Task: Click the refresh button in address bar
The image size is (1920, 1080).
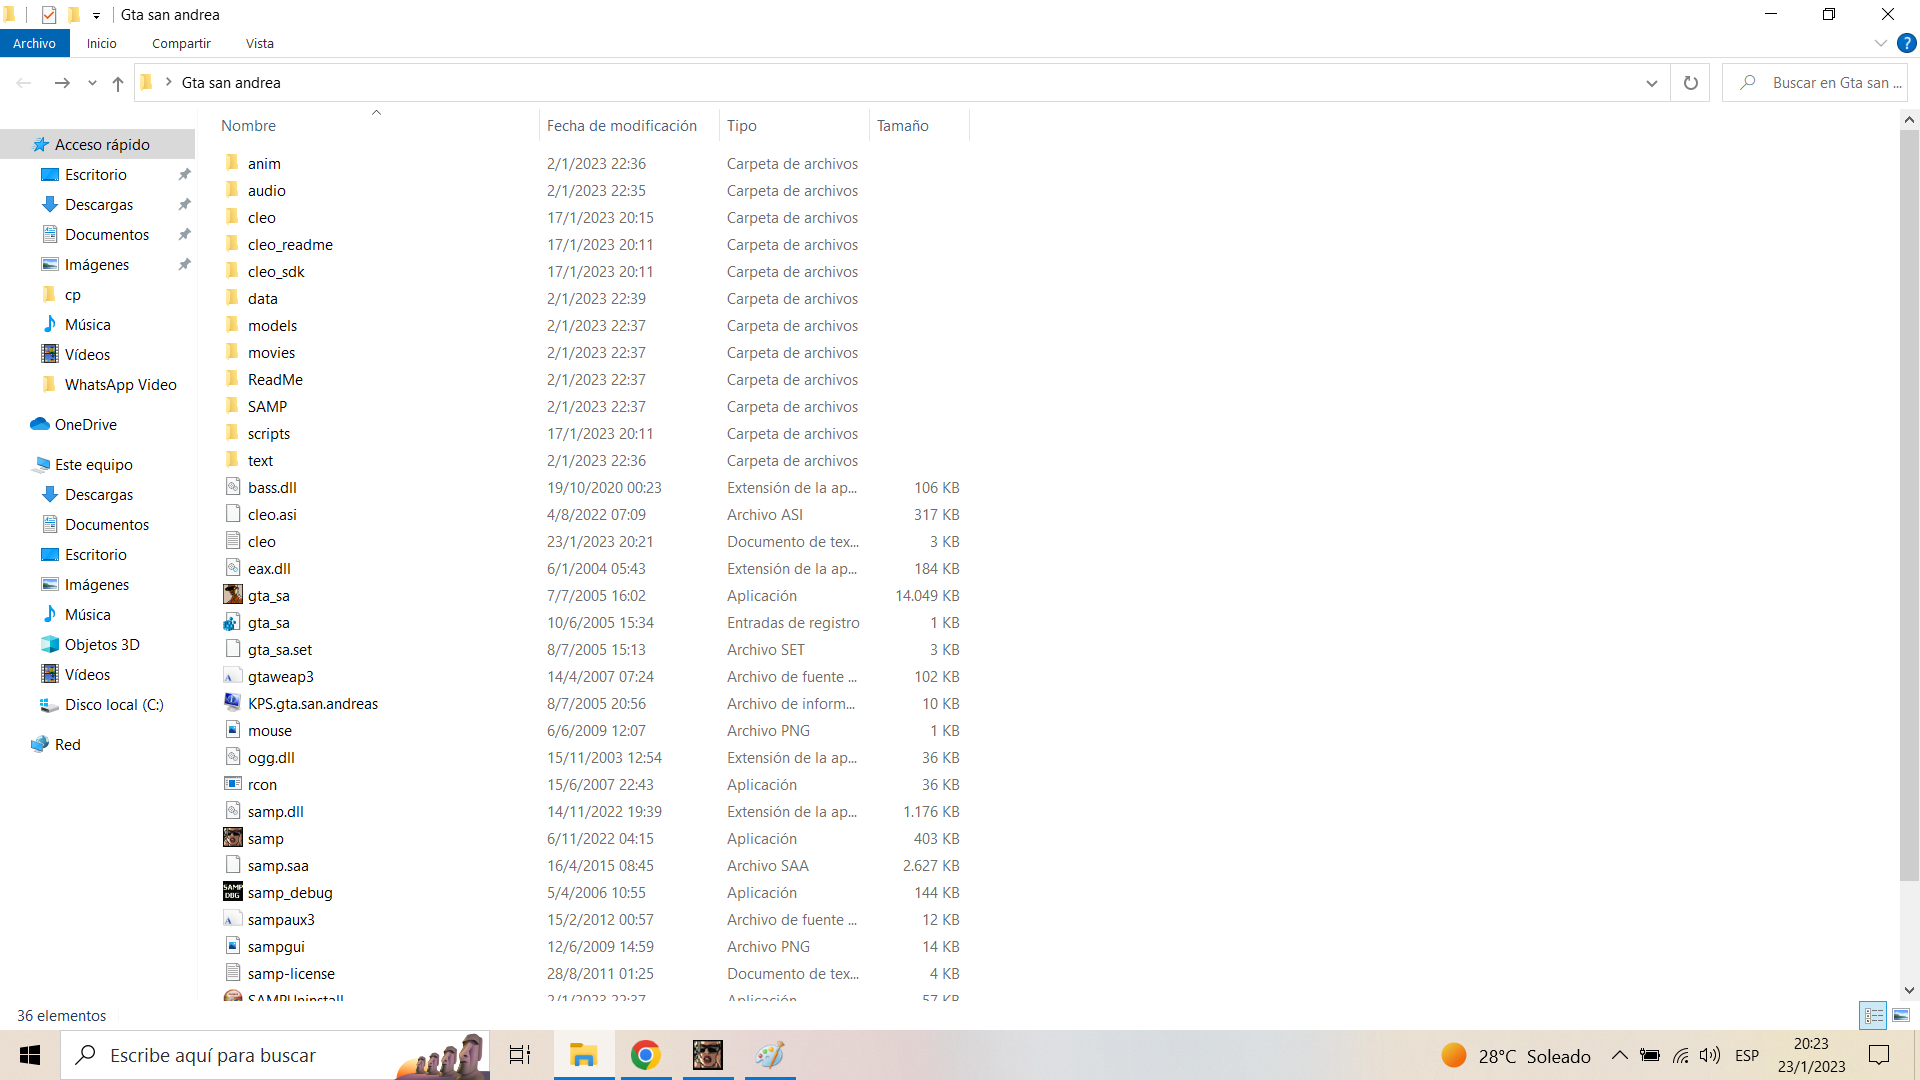Action: tap(1691, 83)
